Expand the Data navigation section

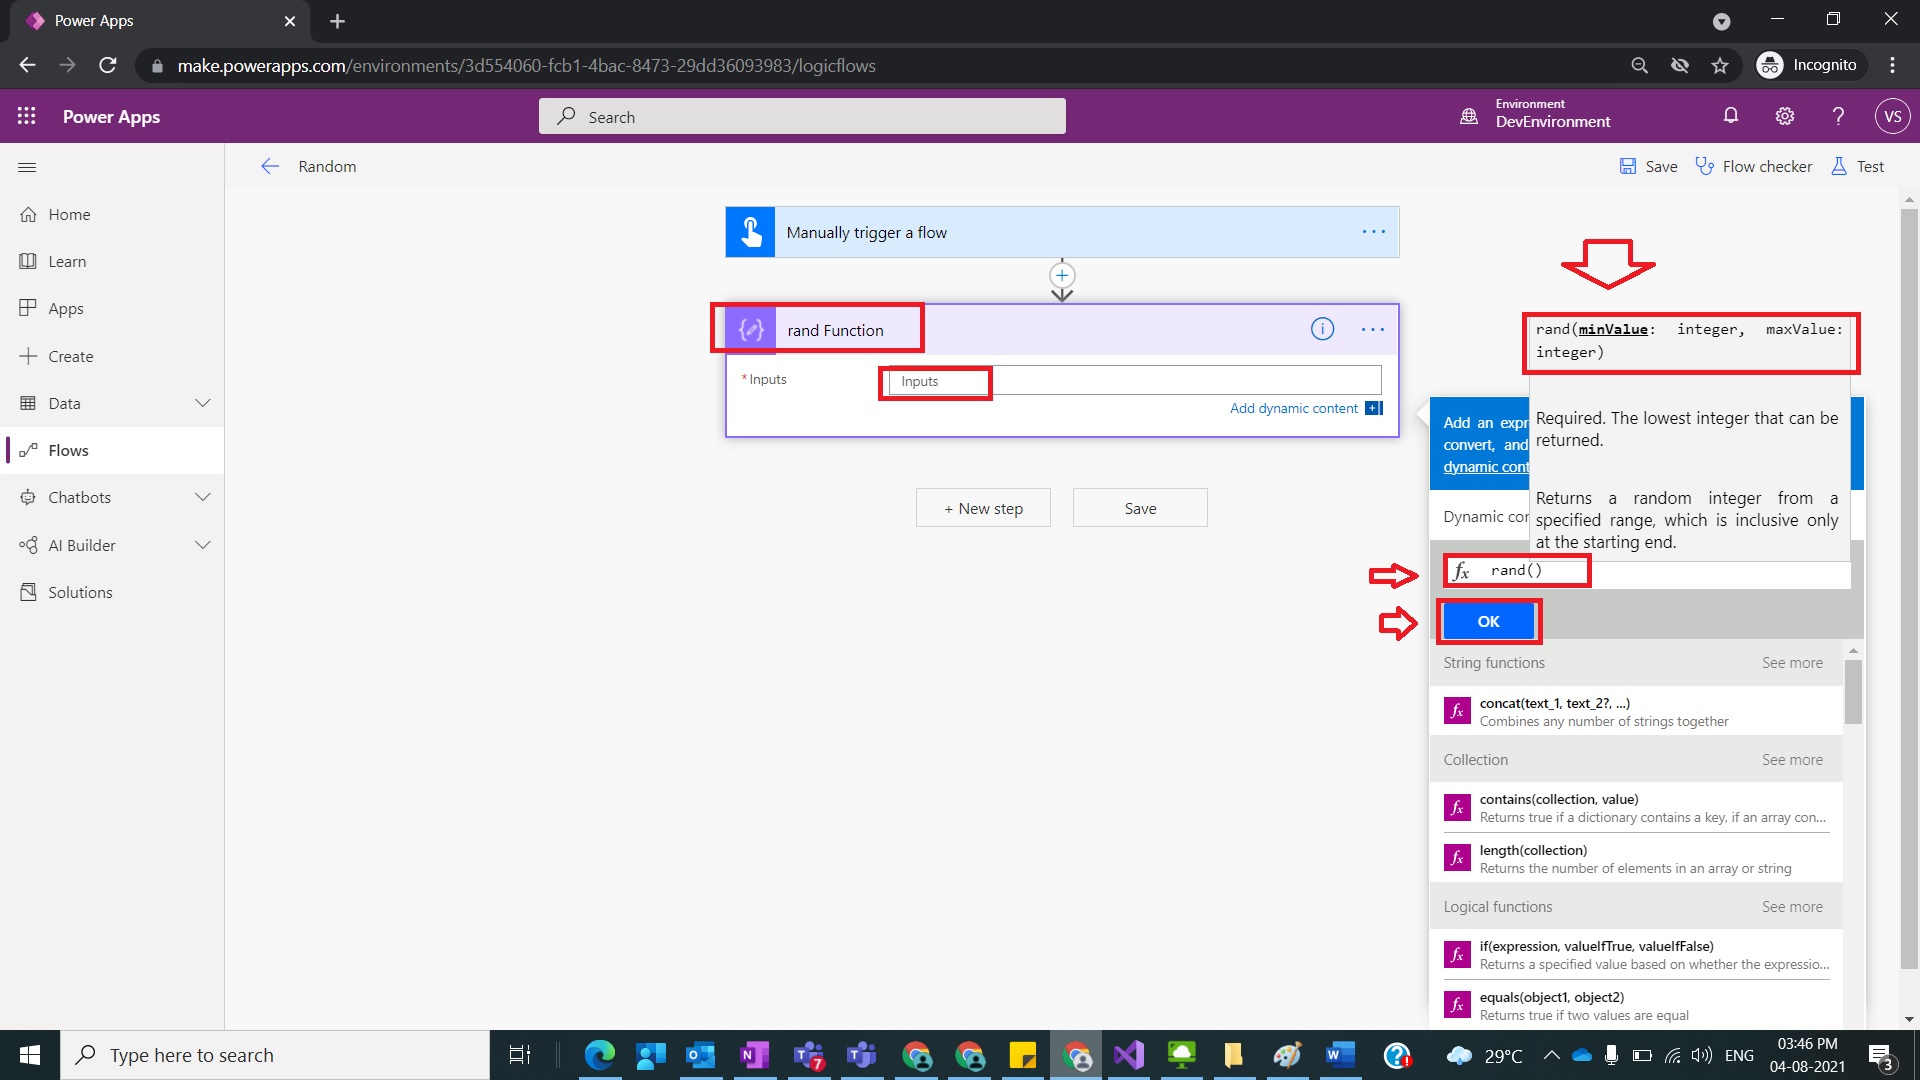pos(202,403)
